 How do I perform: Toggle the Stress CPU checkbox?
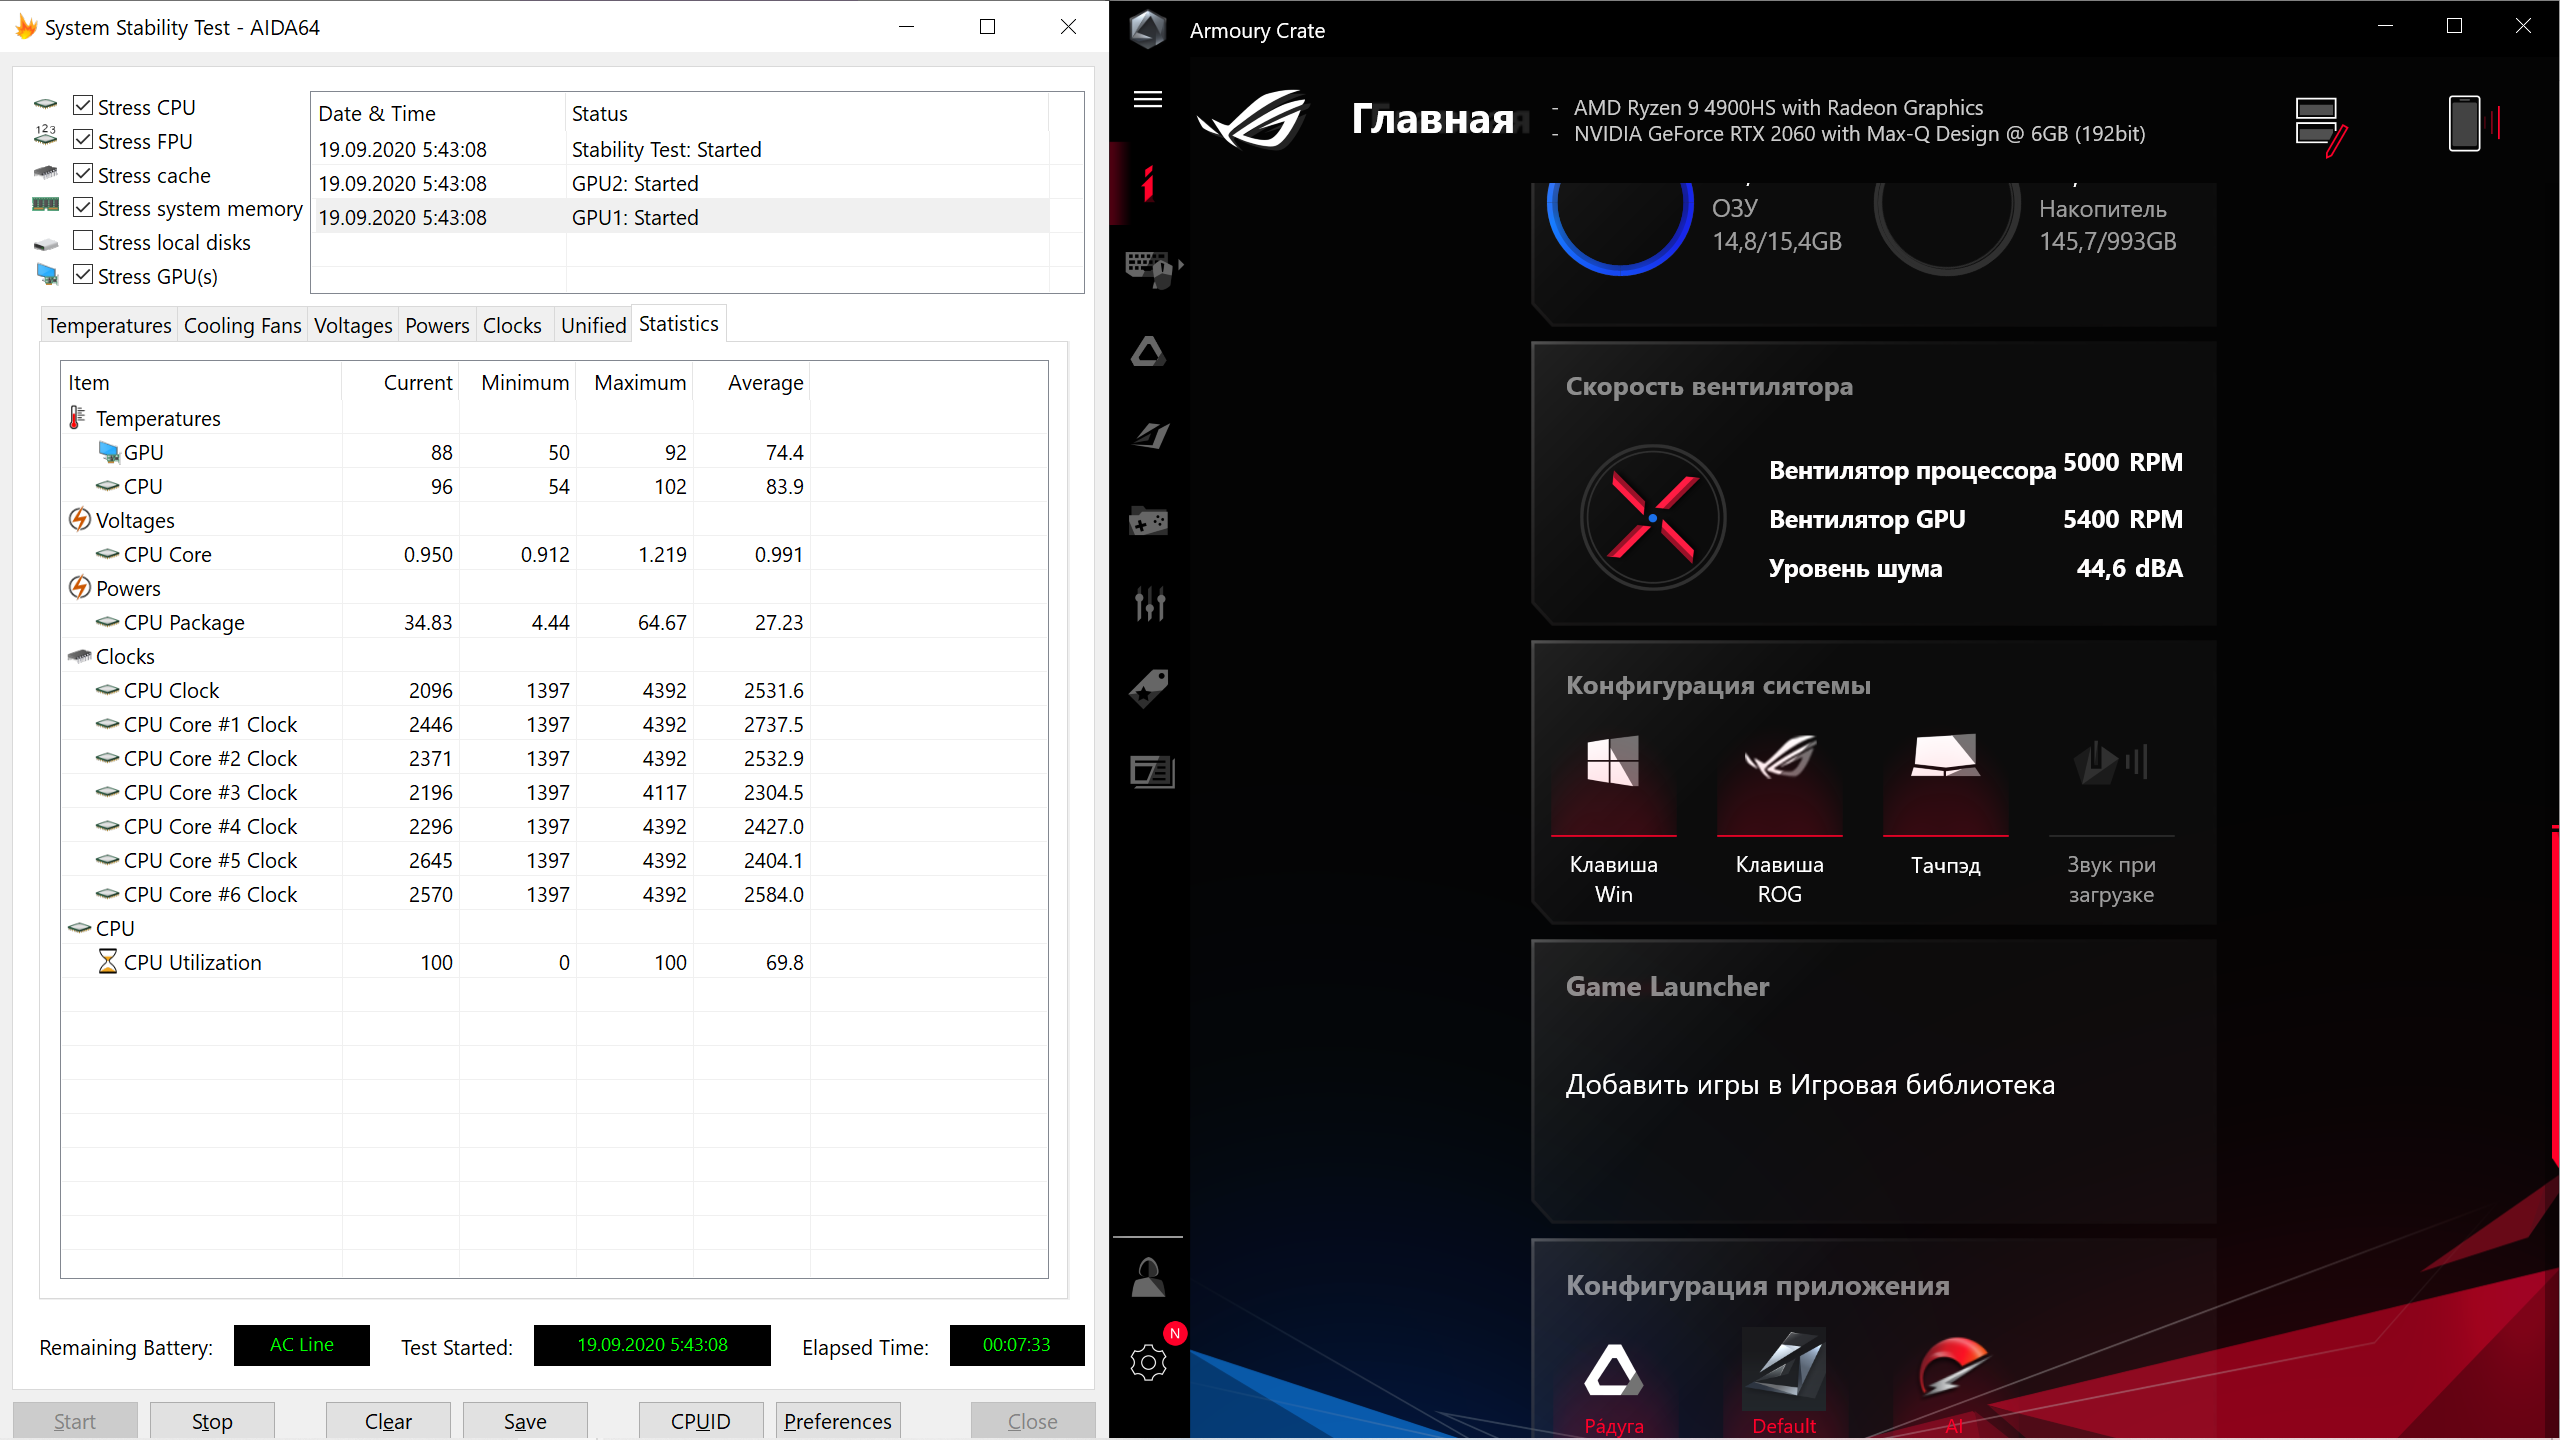(84, 106)
